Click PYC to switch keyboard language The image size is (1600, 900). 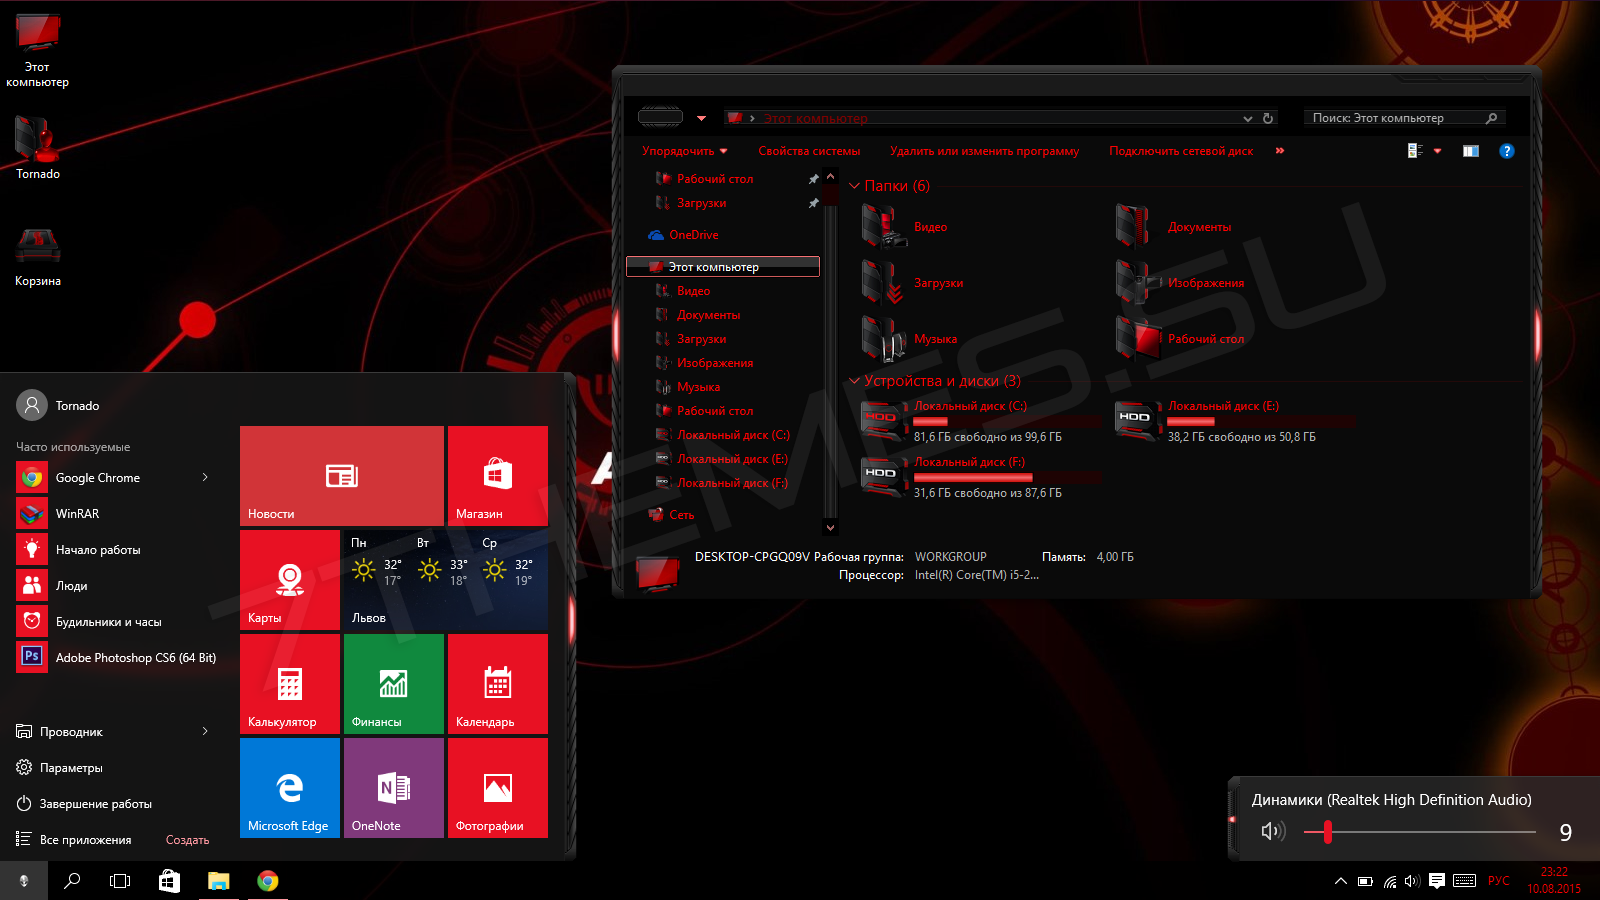click(x=1498, y=881)
